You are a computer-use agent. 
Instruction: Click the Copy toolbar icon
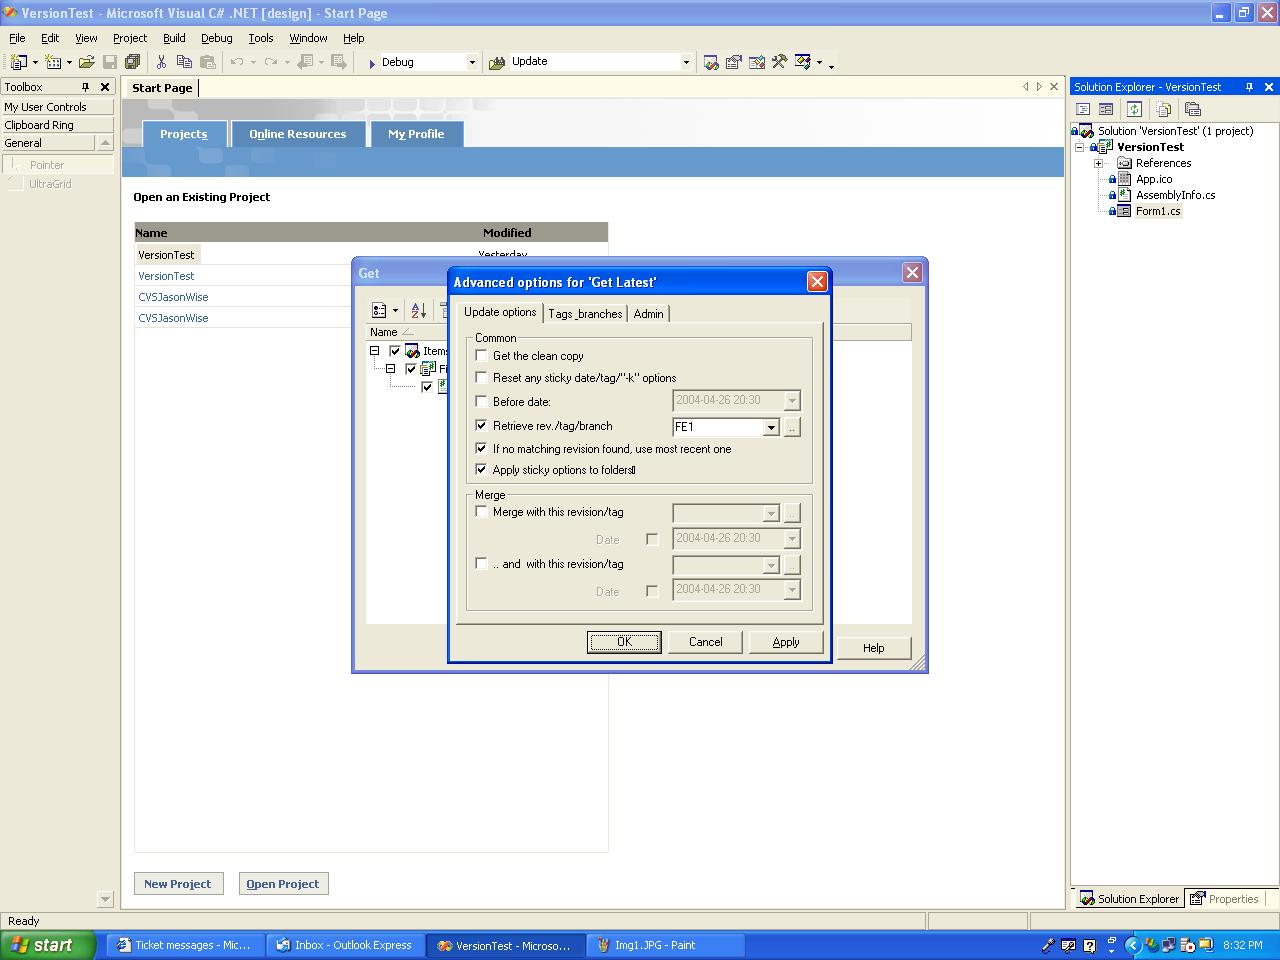(x=184, y=62)
